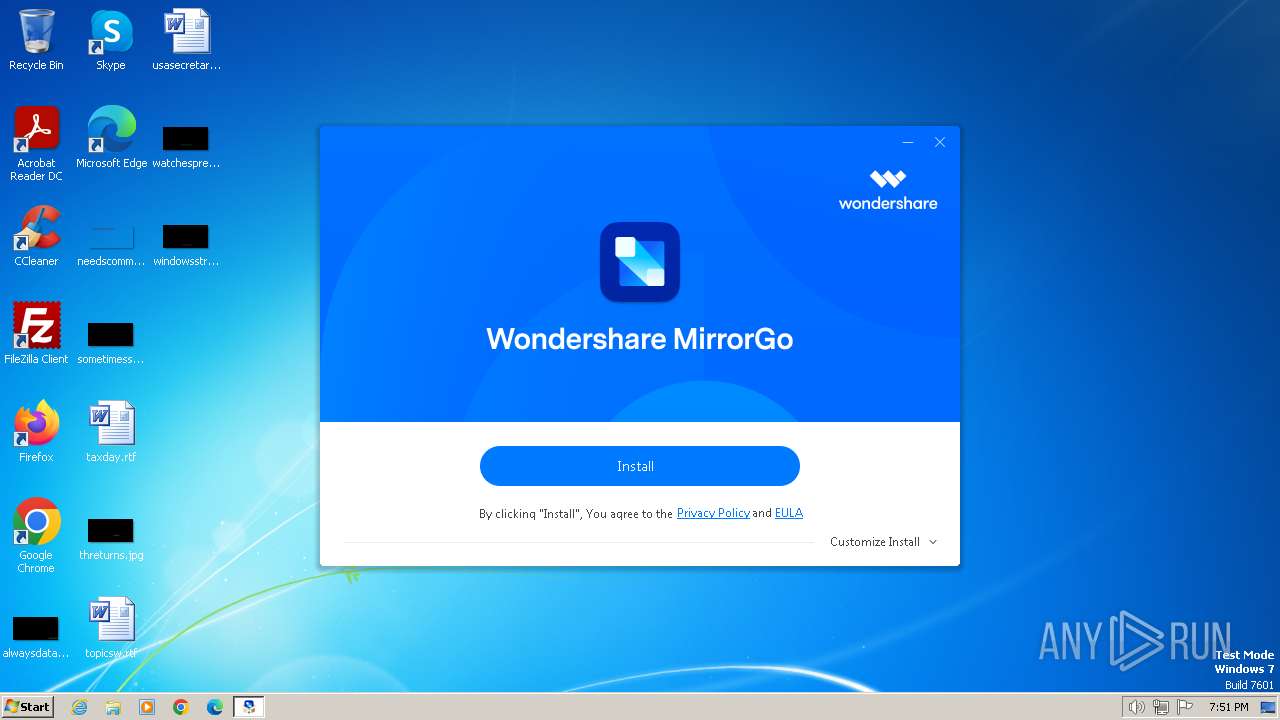1280x720 pixels.
Task: Open the EULA link
Action: (789, 513)
